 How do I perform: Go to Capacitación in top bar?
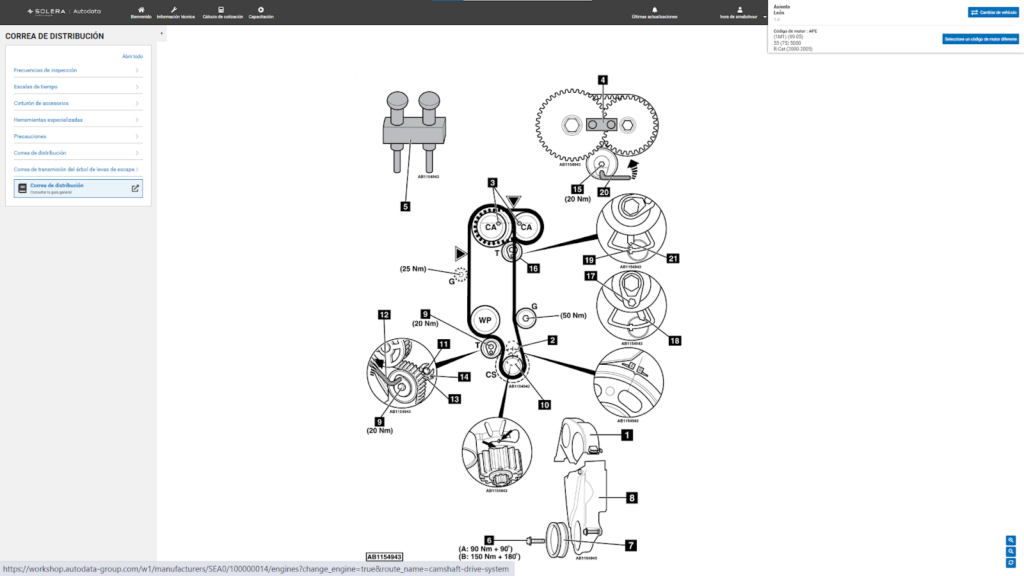pyautogui.click(x=261, y=10)
